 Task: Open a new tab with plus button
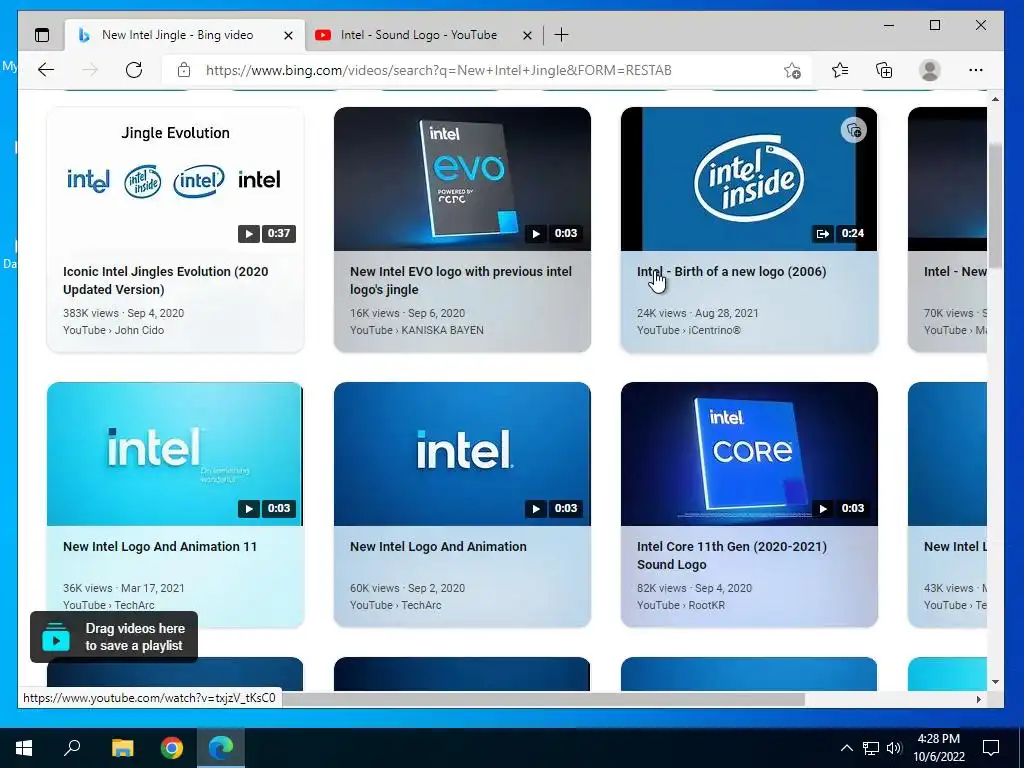561,35
